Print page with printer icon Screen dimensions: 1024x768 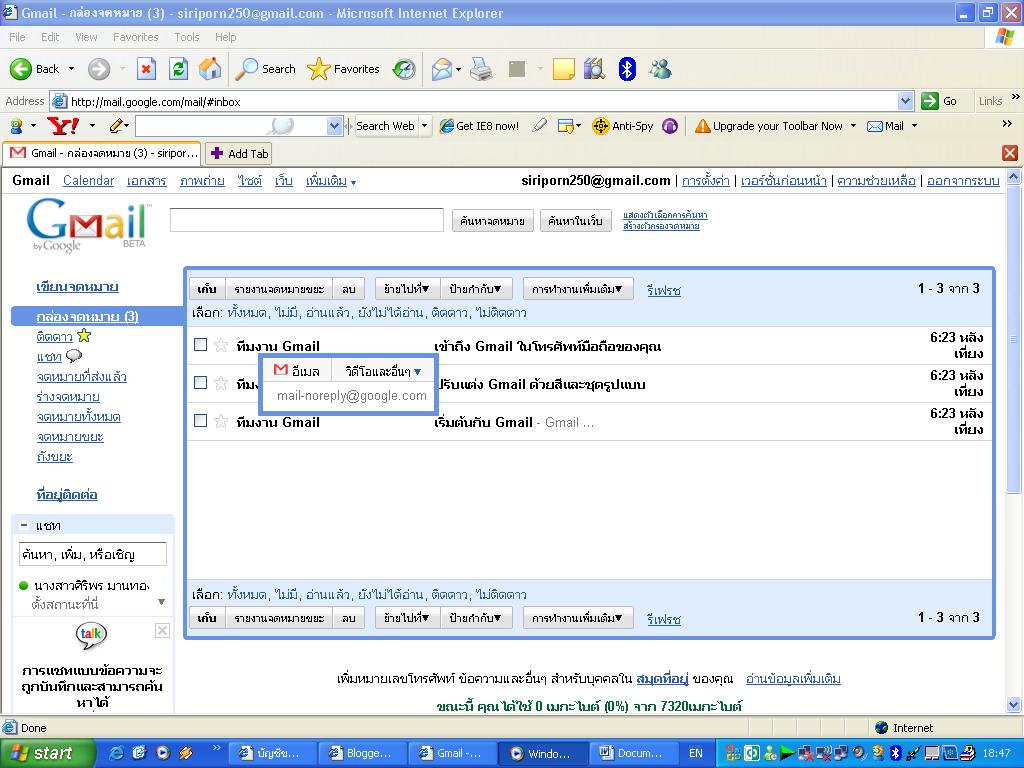coord(481,69)
